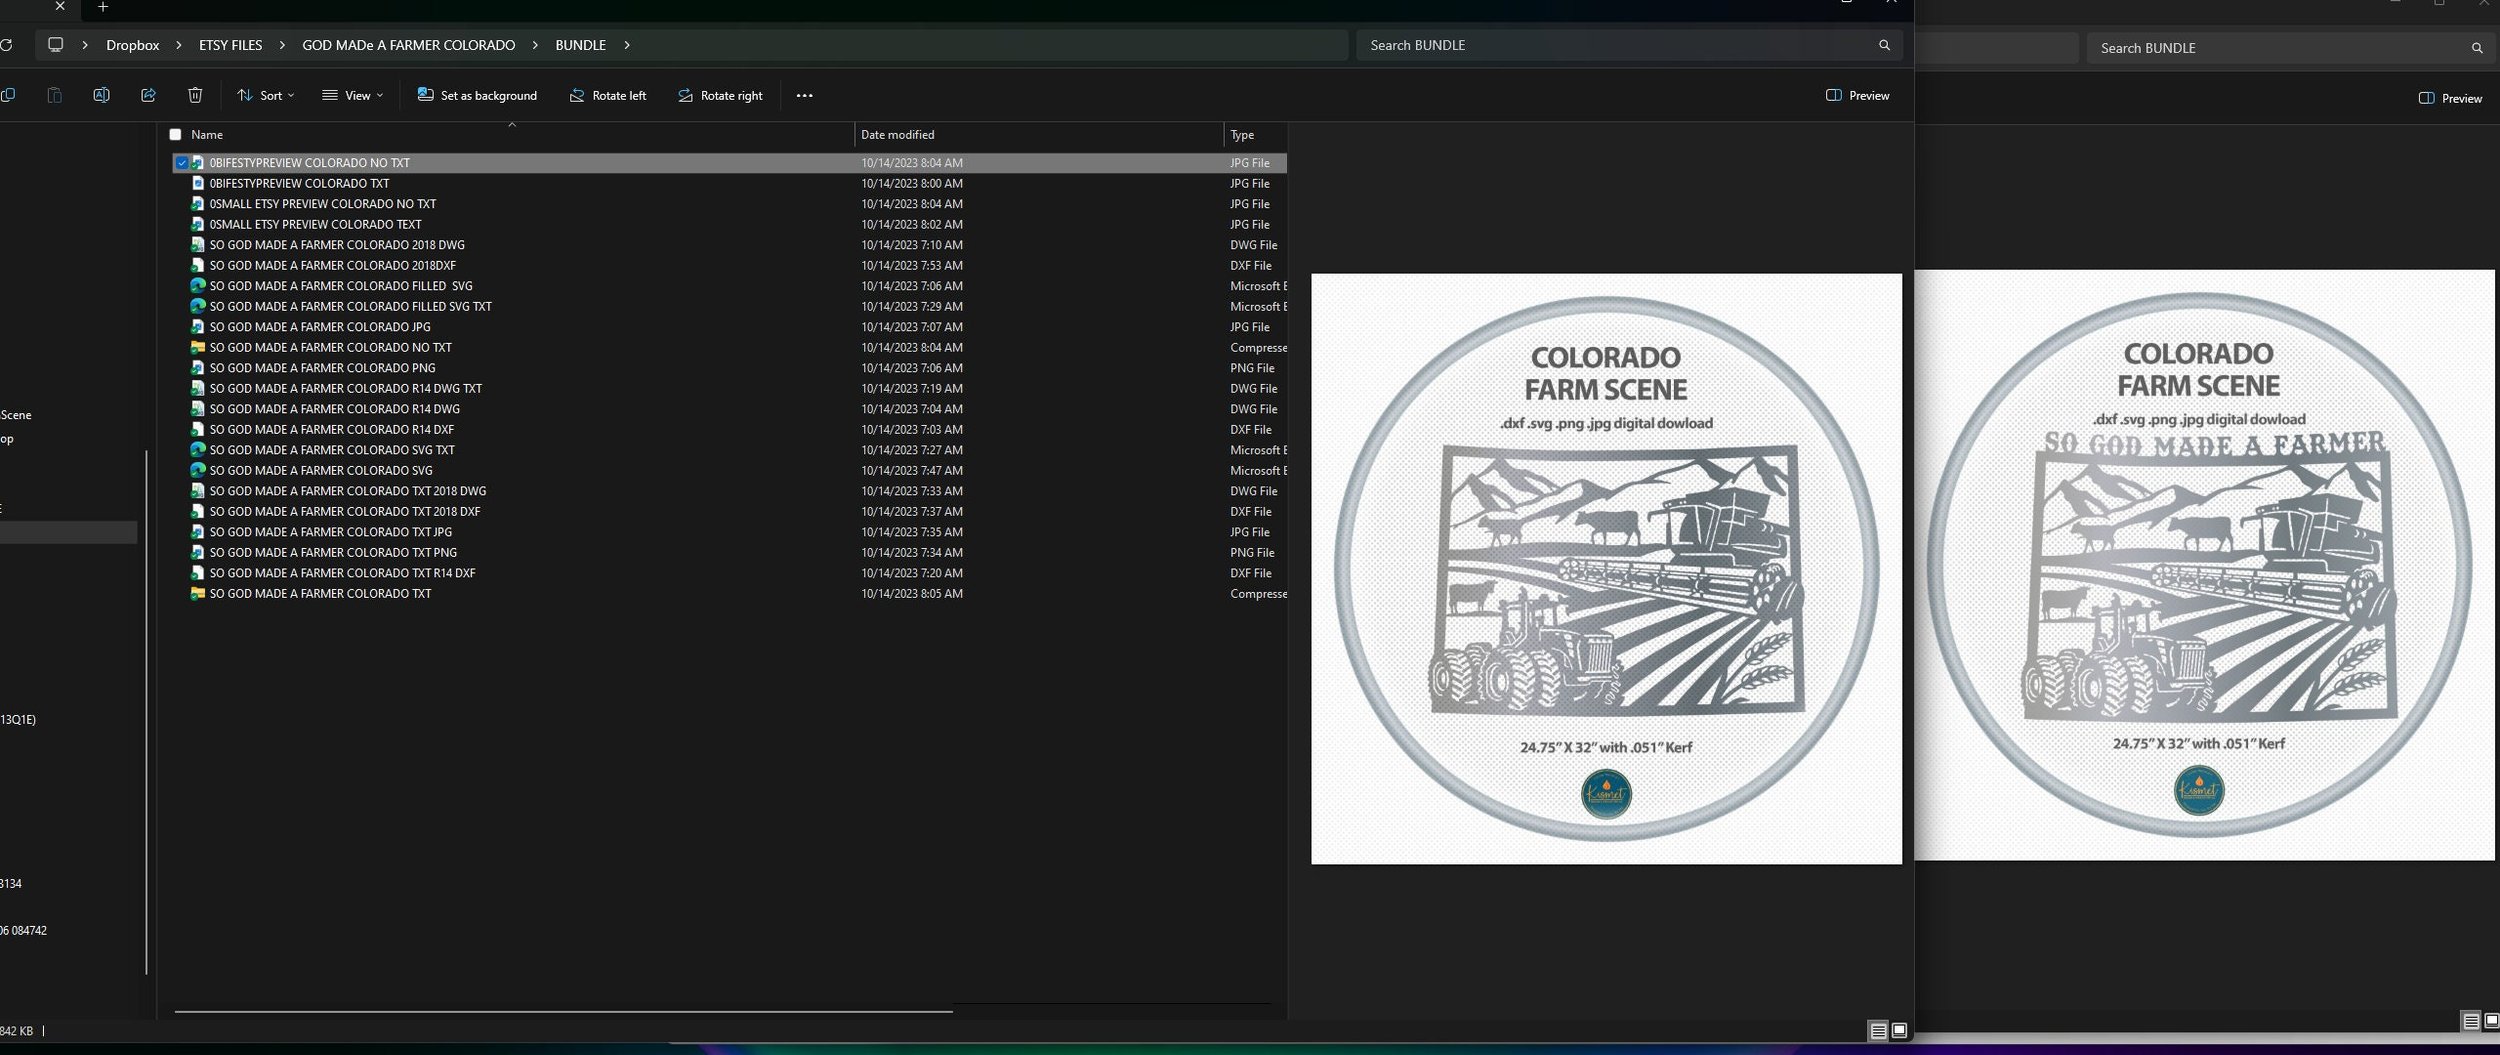Toggle Preview pane in the back window
2500x1055 pixels.
coord(2449,98)
